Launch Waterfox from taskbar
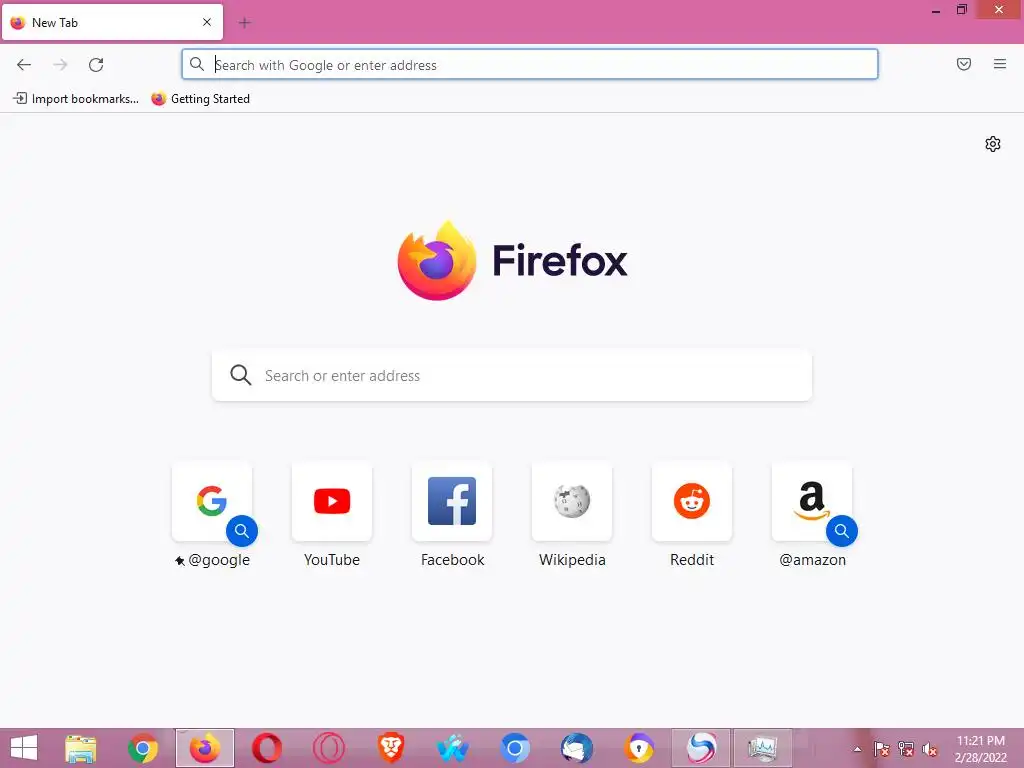Viewport: 1024px width, 768px height. (453, 748)
